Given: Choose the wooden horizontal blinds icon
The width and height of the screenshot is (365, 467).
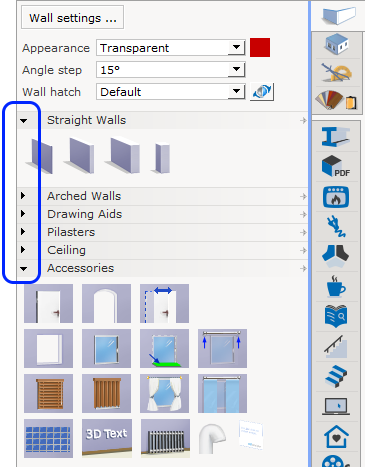Looking at the screenshot, I should point(48,393).
